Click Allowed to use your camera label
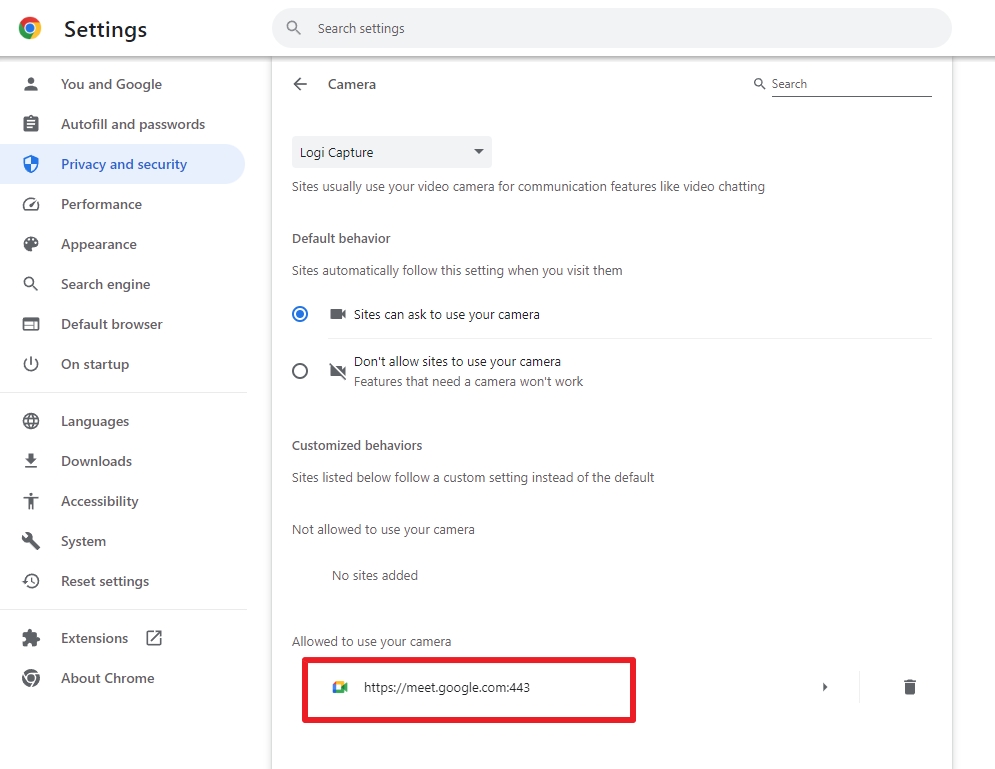 click(x=371, y=641)
